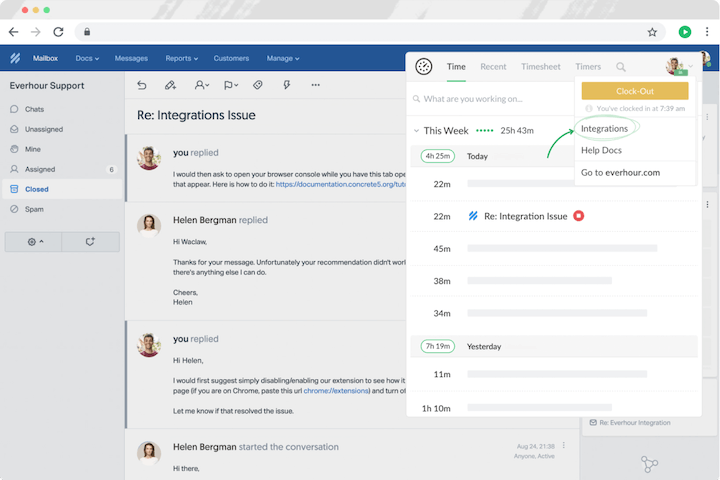Click the workflow nodes icon at bottom right
The image size is (720, 480).
[x=649, y=464]
